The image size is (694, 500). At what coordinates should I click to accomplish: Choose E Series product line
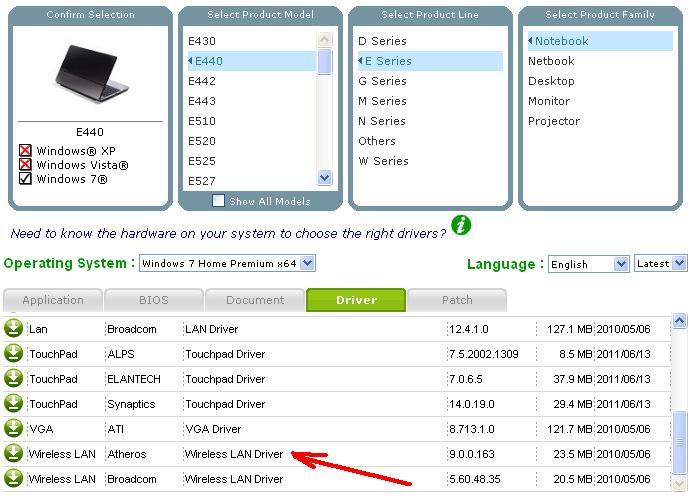click(x=430, y=61)
